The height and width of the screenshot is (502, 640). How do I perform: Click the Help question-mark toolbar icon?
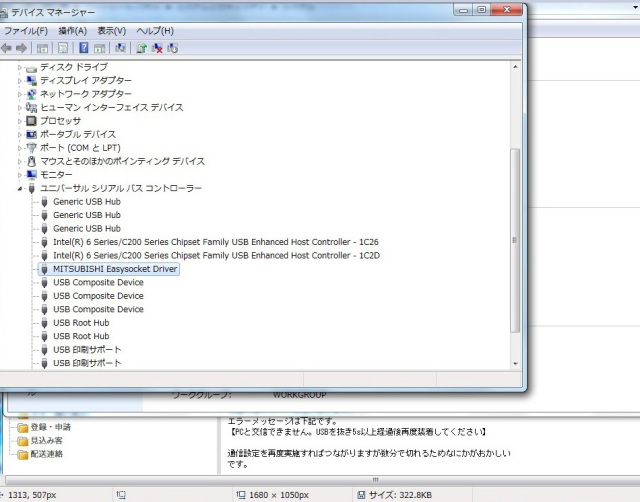pyautogui.click(x=84, y=48)
